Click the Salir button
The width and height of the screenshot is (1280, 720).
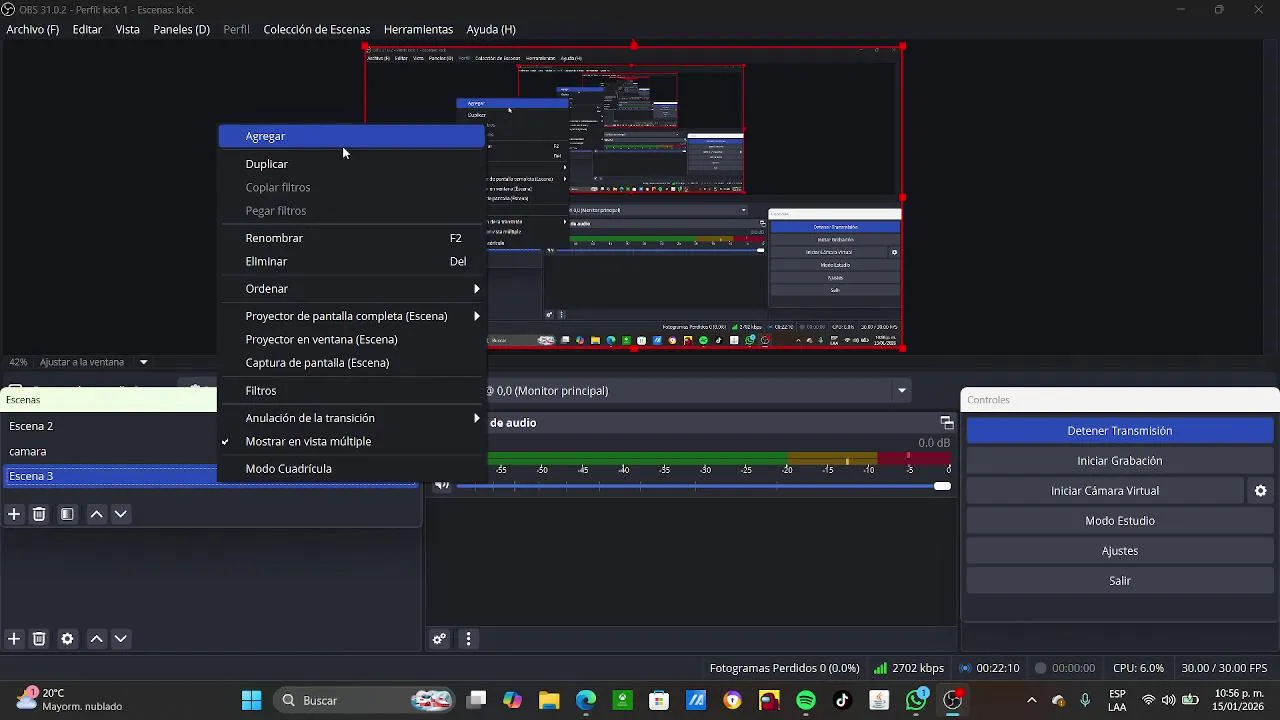pos(1119,581)
